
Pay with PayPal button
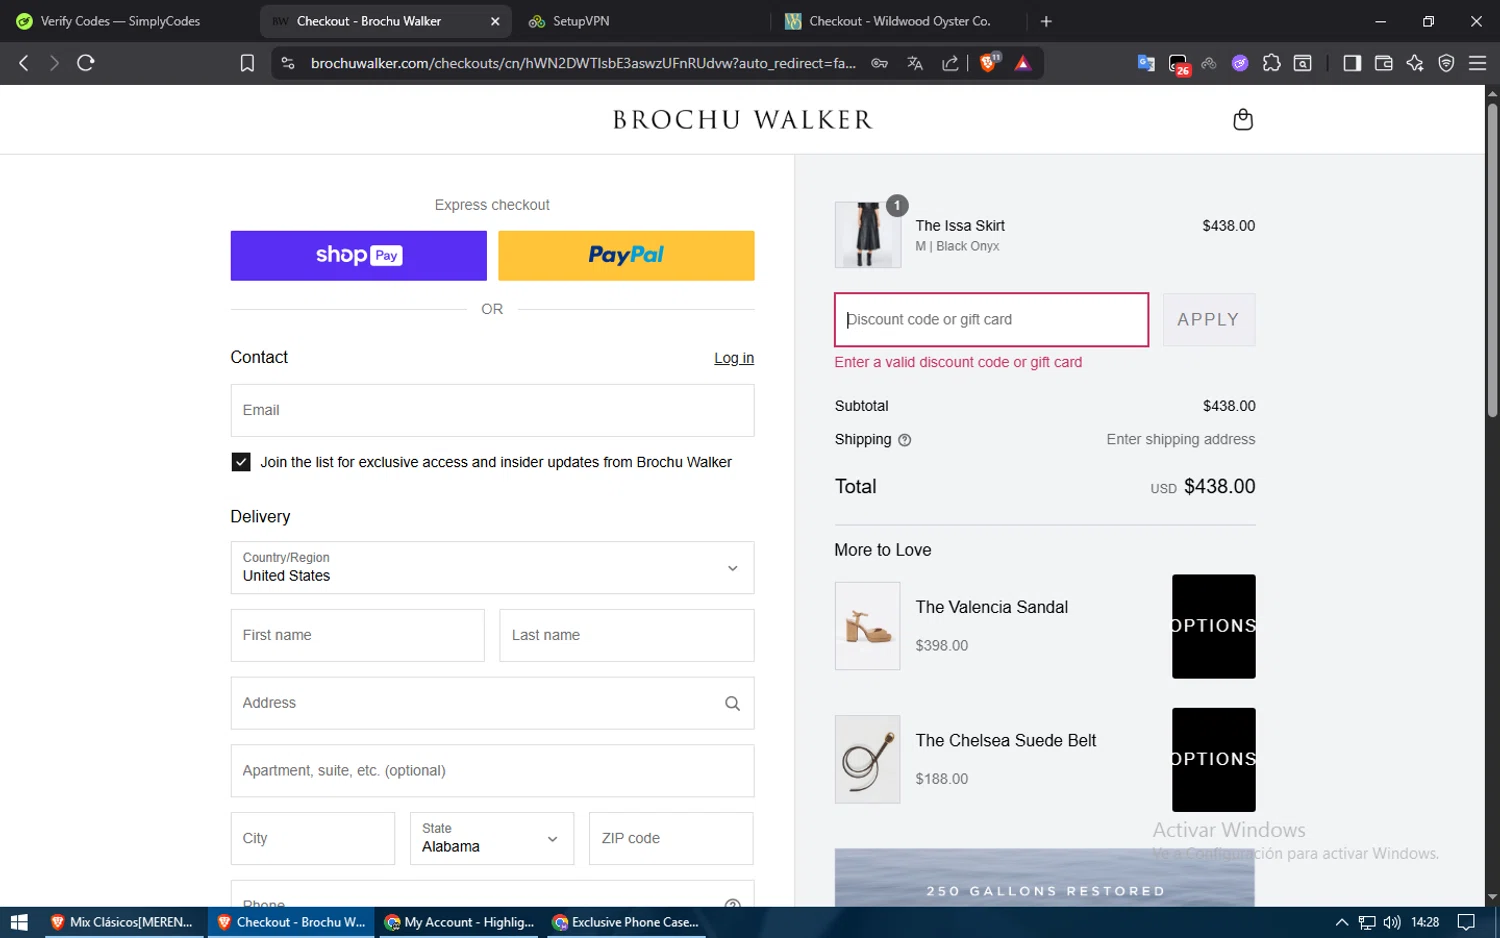click(x=626, y=256)
